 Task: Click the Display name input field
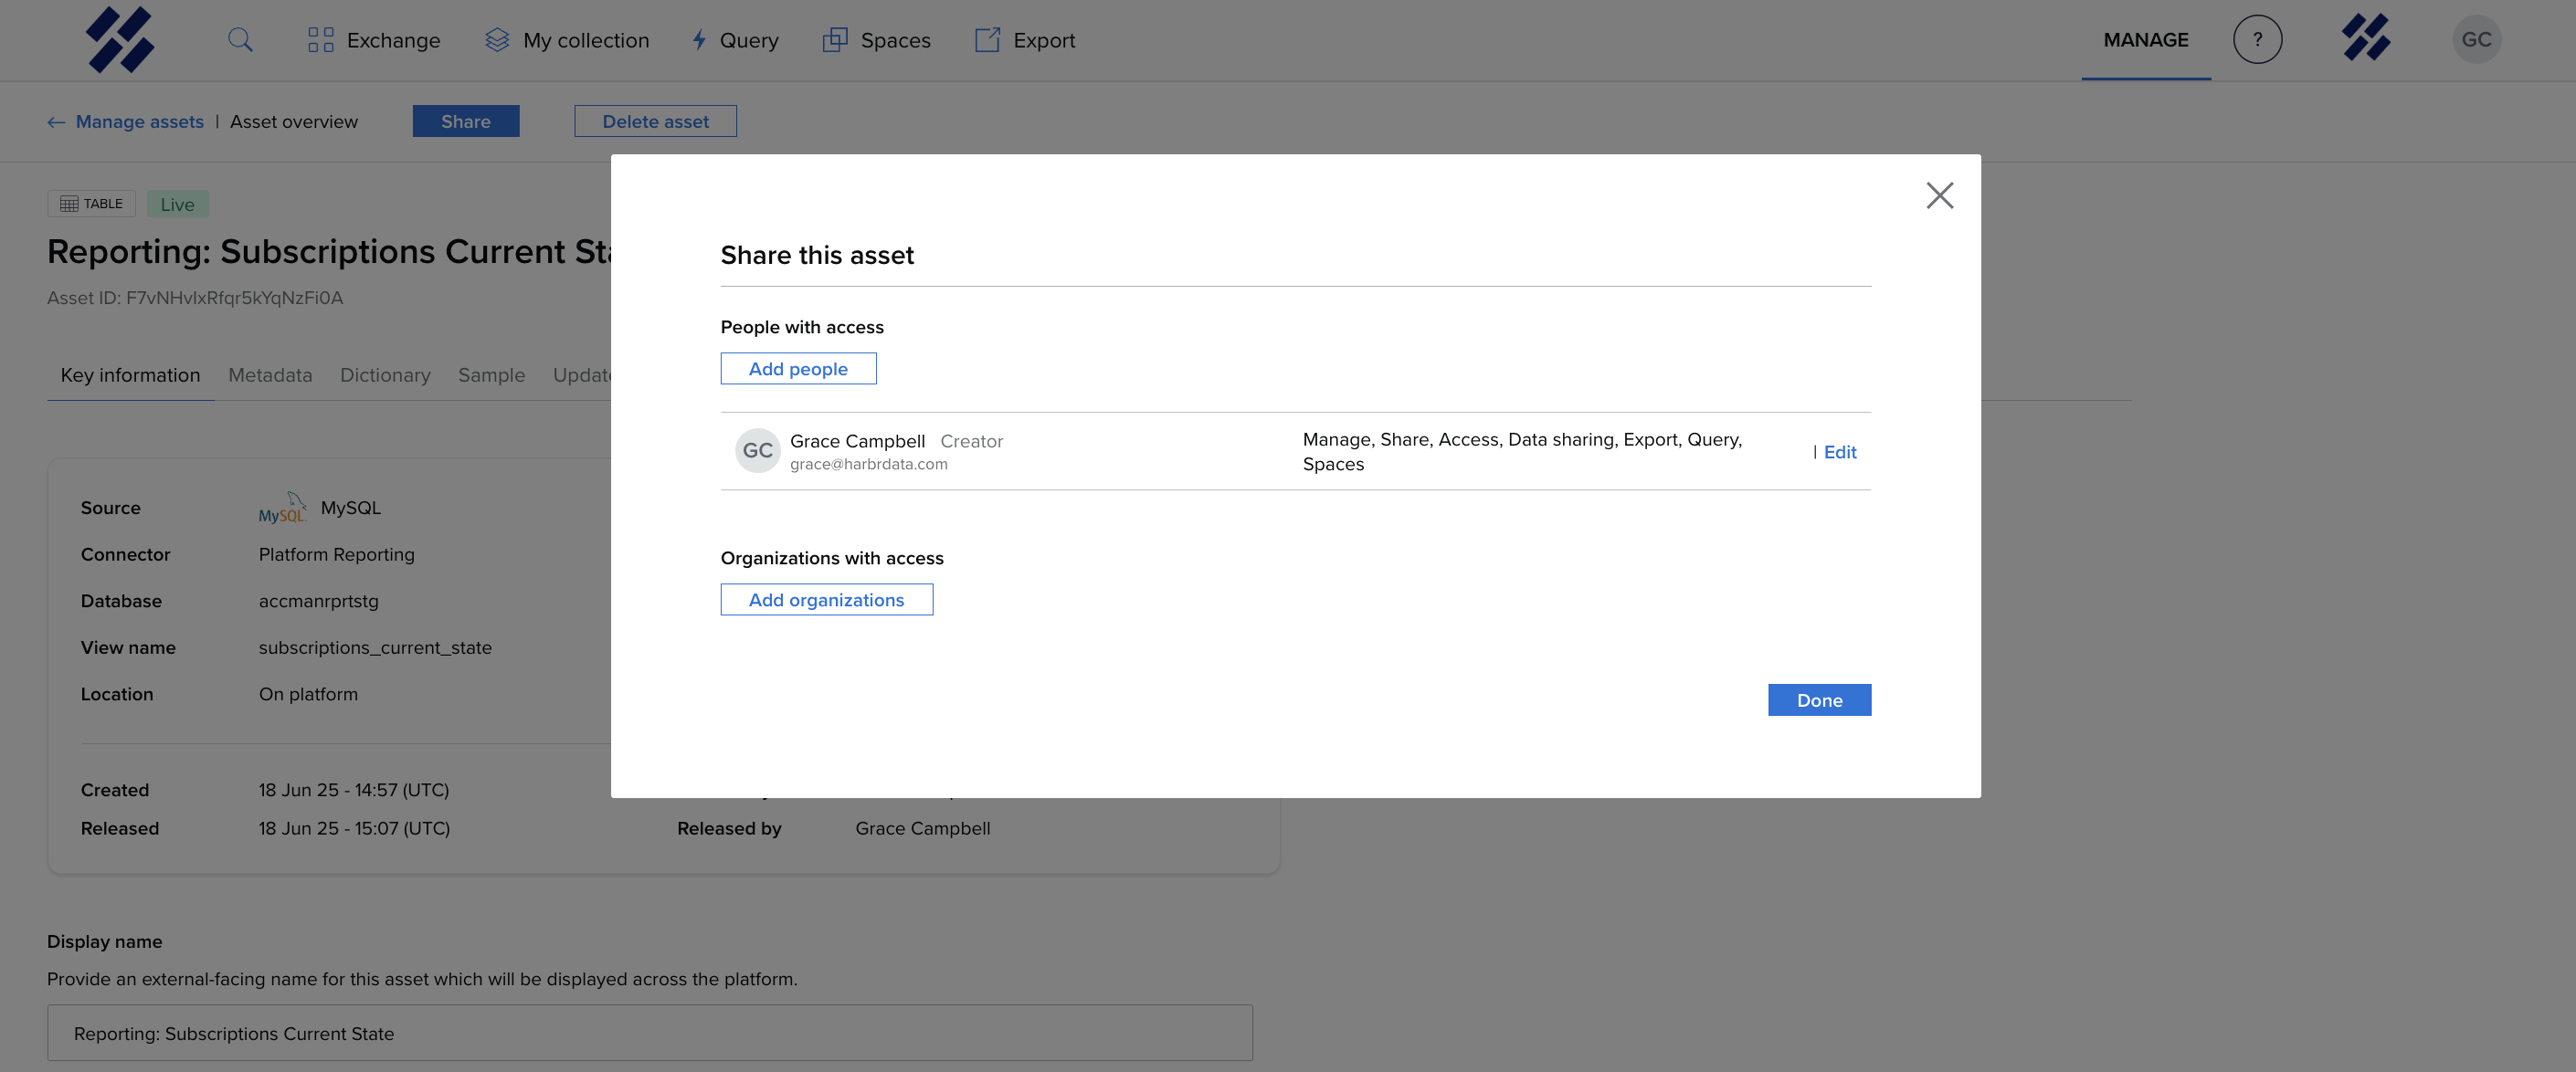coord(650,1033)
